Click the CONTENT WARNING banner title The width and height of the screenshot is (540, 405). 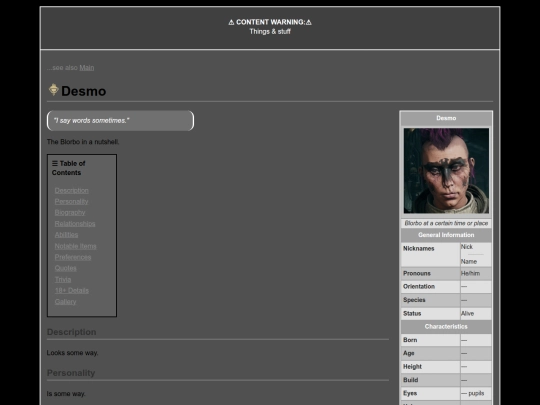[x=270, y=22]
